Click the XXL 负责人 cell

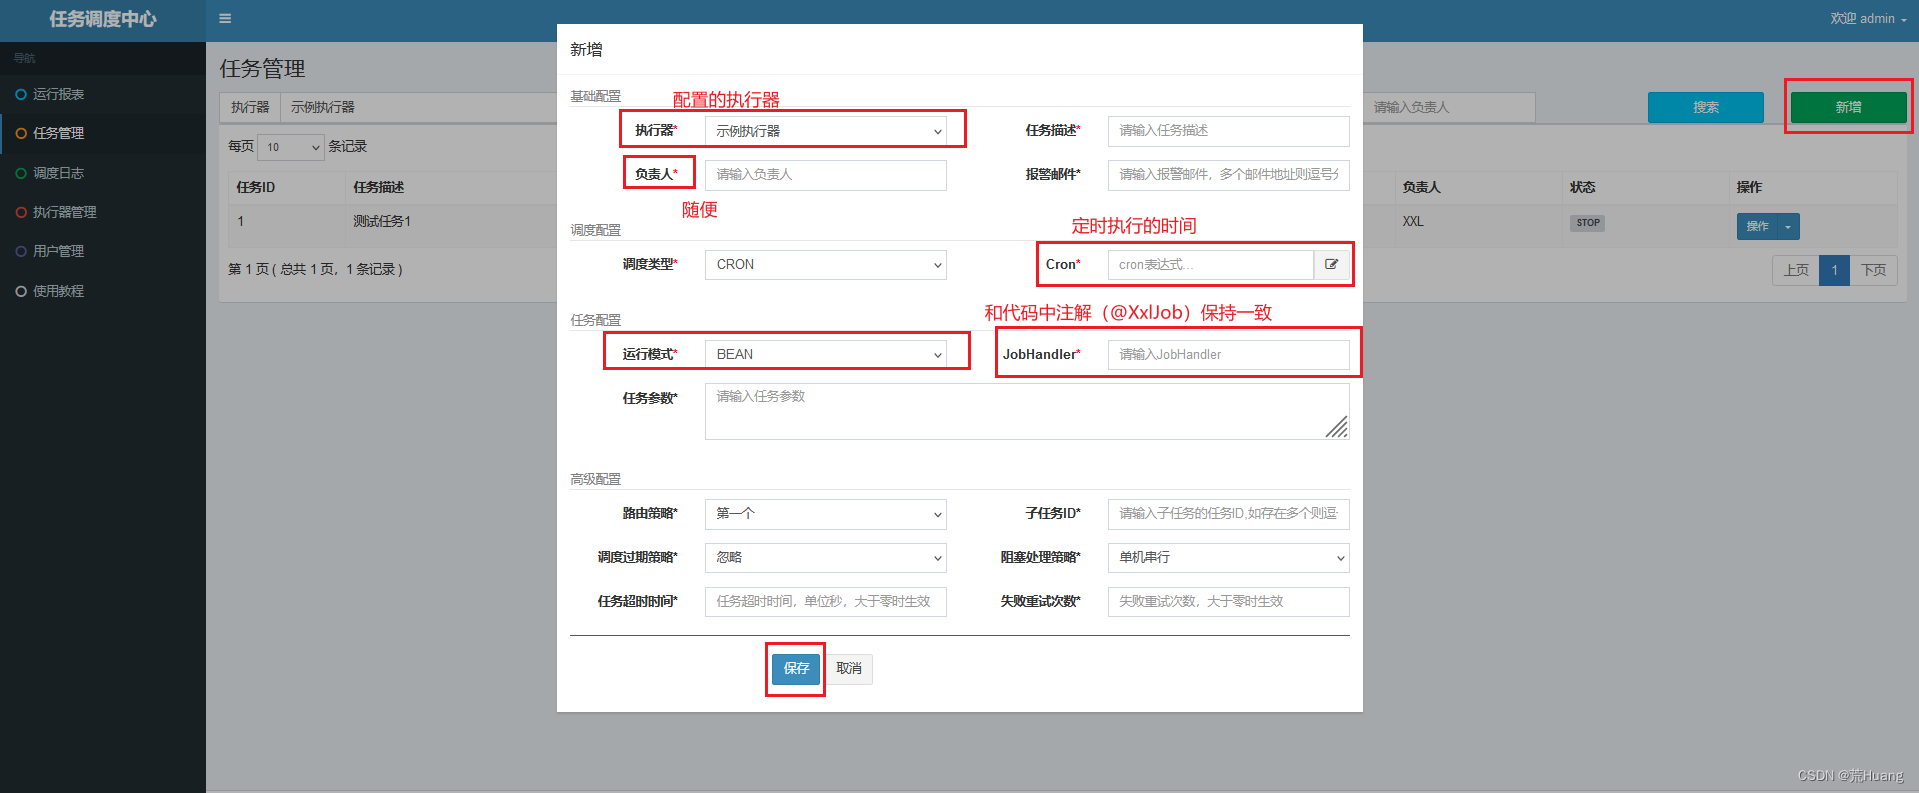[1412, 221]
